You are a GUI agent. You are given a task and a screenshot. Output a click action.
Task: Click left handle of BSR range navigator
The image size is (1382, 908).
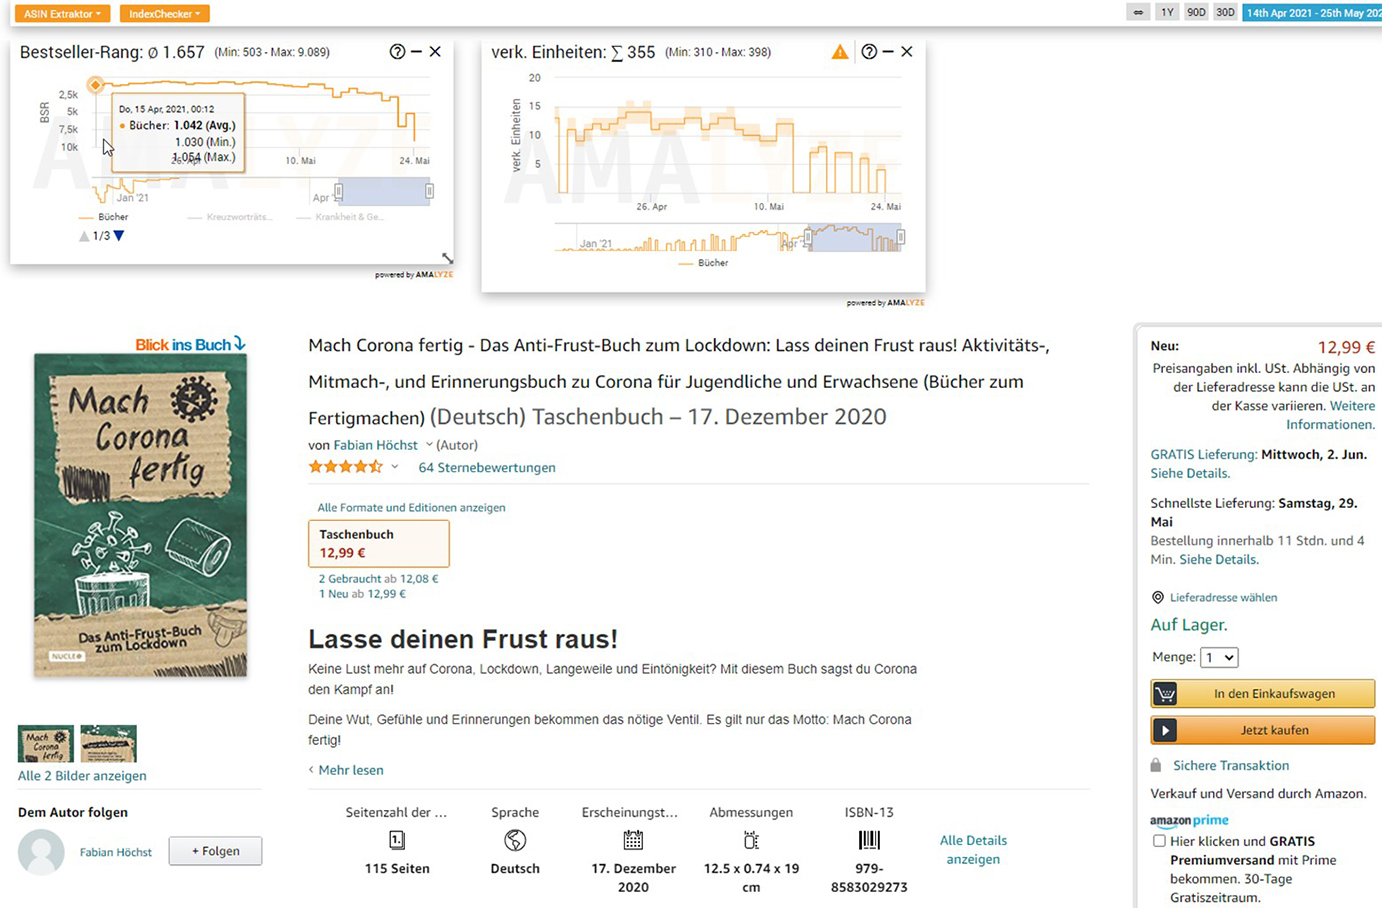(339, 191)
